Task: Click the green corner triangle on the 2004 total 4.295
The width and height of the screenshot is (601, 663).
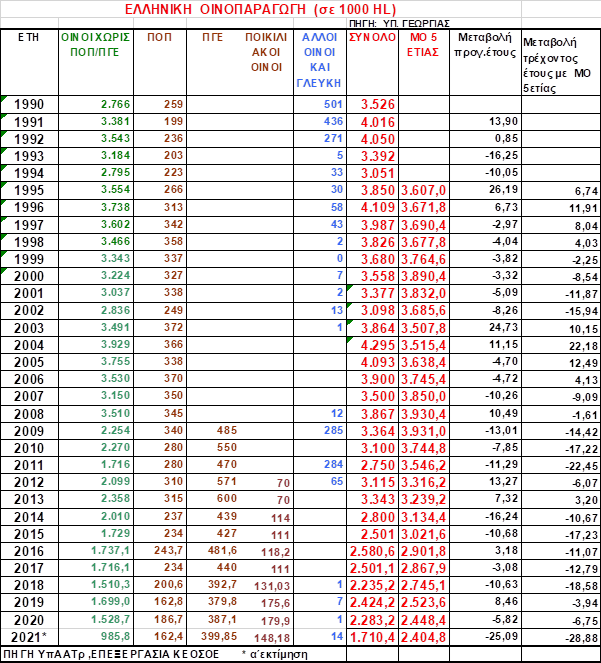Action: [x=350, y=339]
